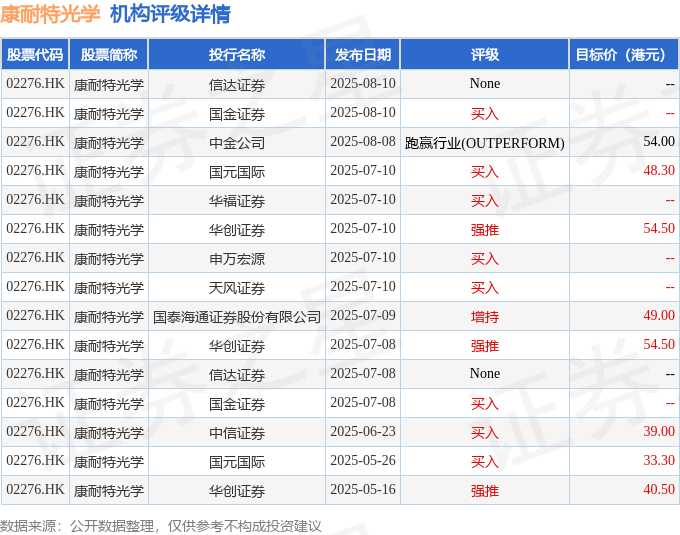Click None rating in 2025-07-08 row
This screenshot has height=535, width=680.
point(484,373)
